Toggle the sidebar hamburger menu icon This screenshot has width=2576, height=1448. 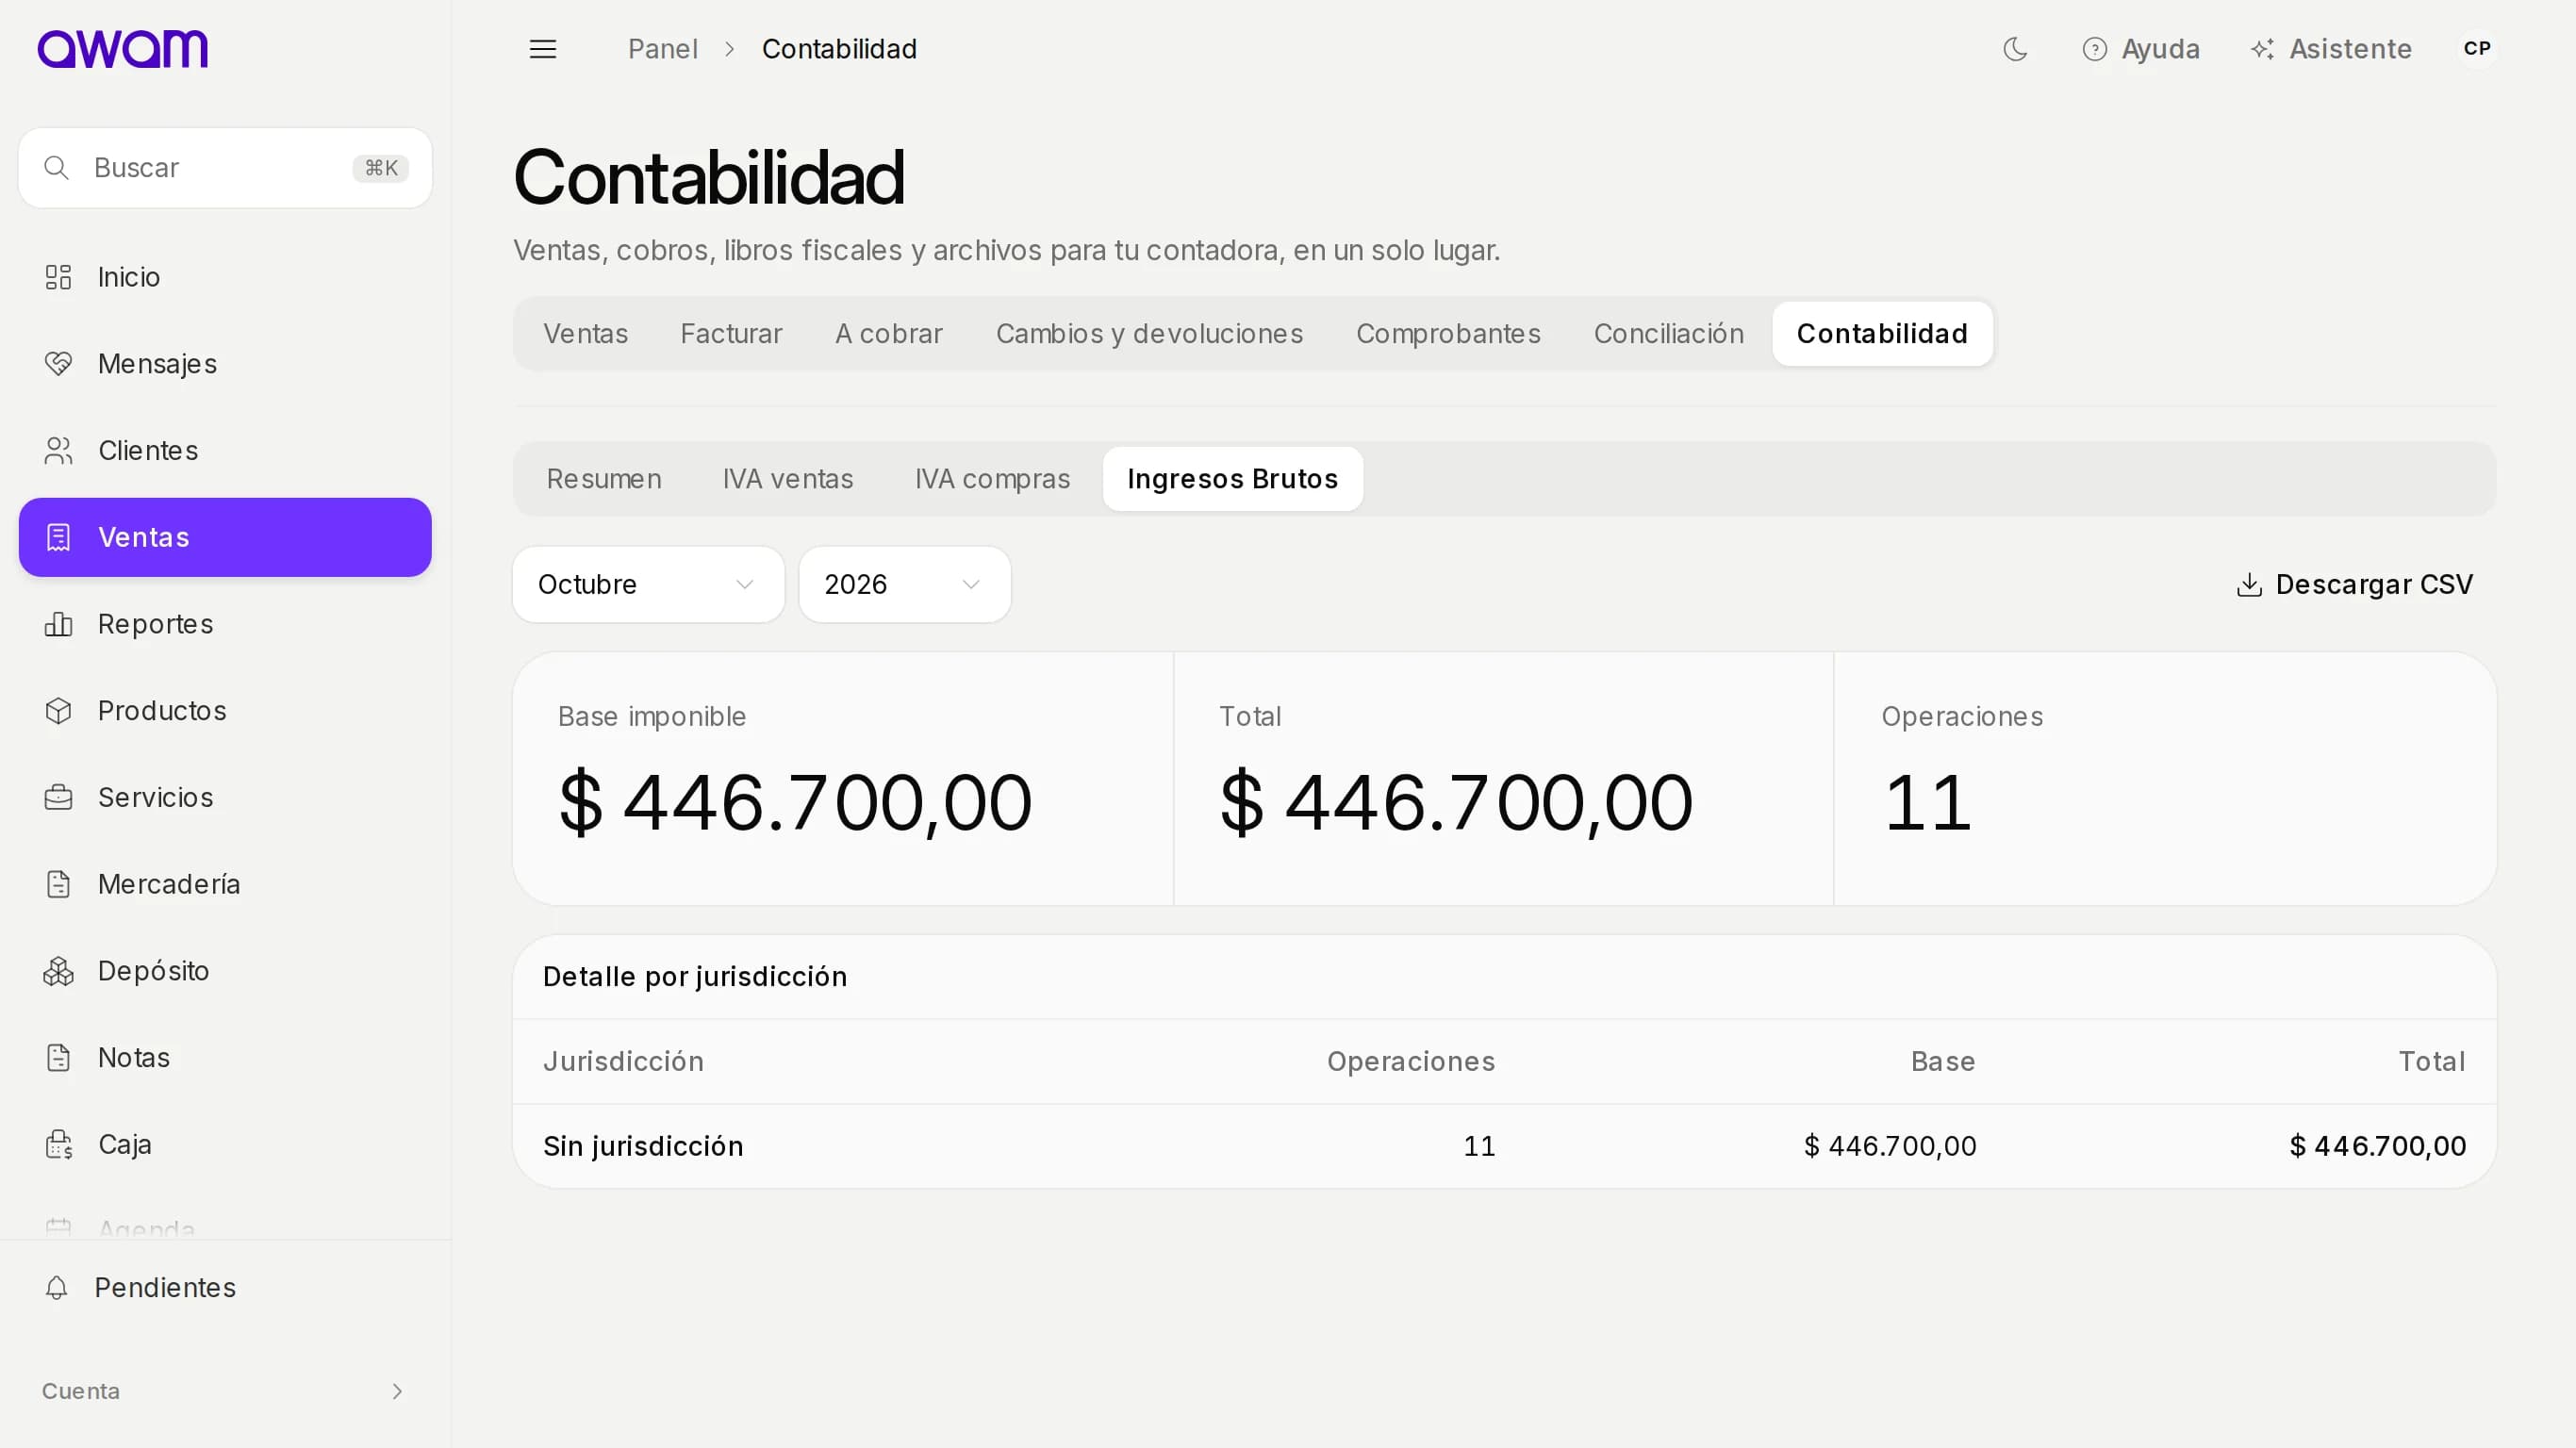[x=542, y=49]
